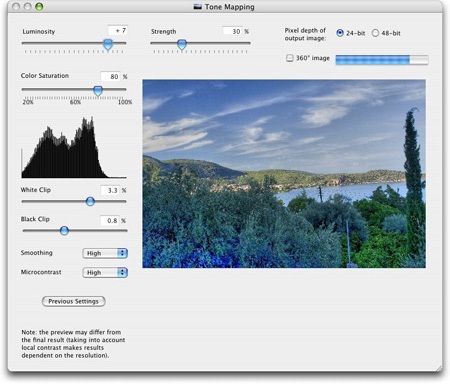Click the White Clip value field
This screenshot has height=384, width=450.
(x=110, y=190)
